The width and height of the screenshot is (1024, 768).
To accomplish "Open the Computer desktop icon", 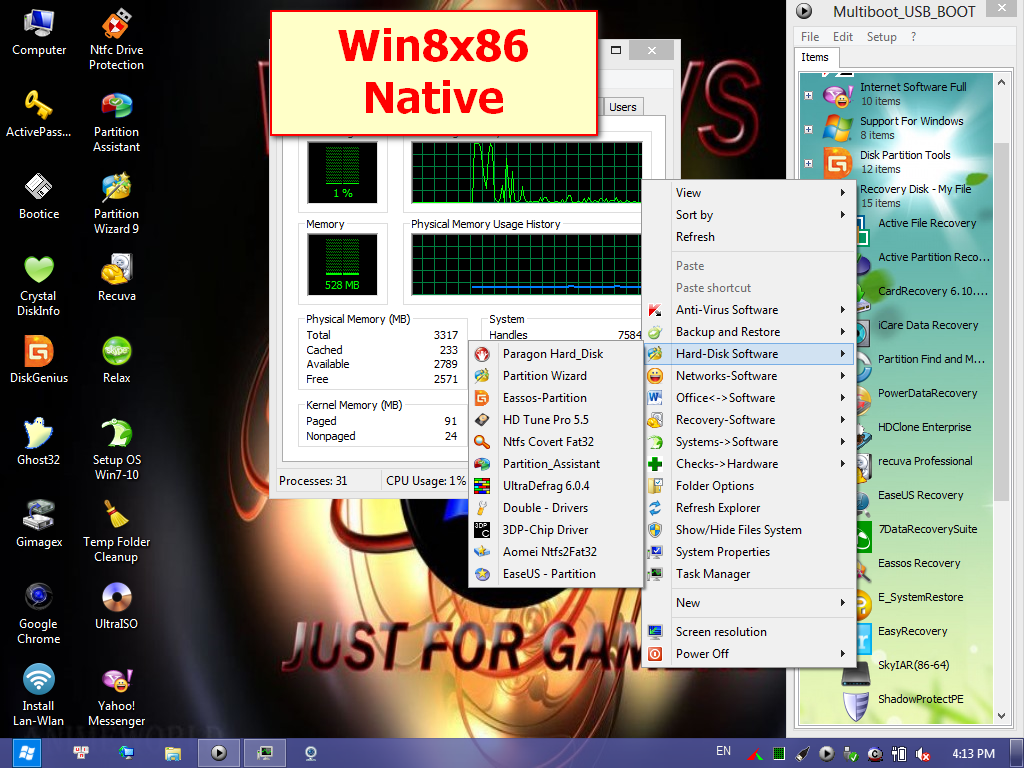I will [x=39, y=33].
